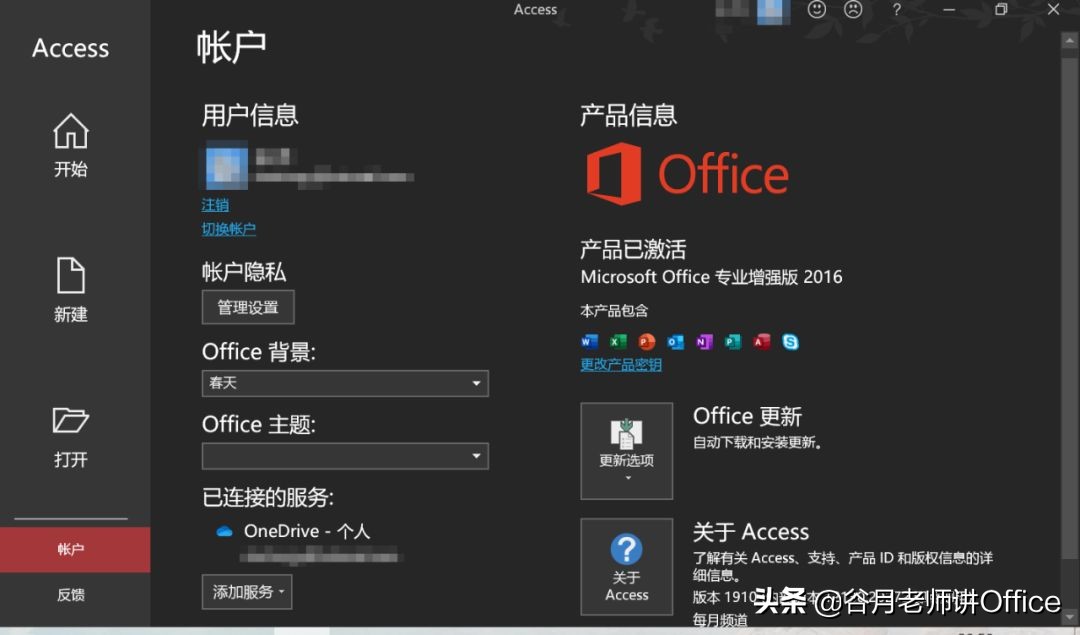Click the scrollbar up arrow
The image size is (1080, 635).
pyautogui.click(x=1070, y=41)
